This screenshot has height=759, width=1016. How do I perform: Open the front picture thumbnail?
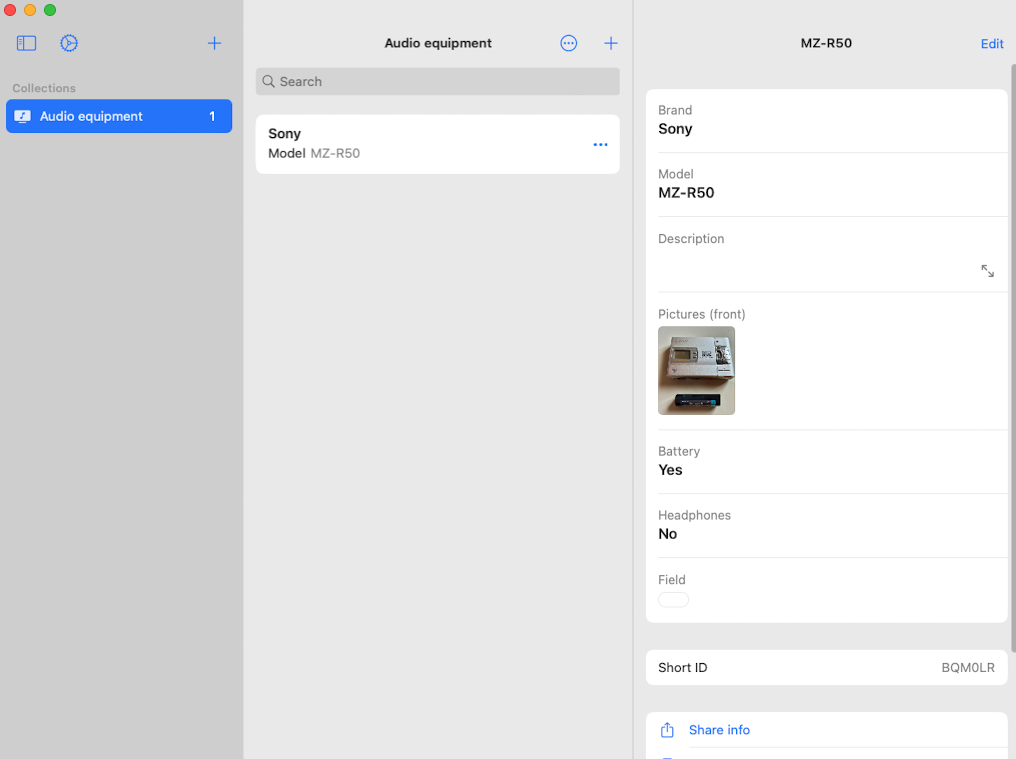(x=696, y=370)
